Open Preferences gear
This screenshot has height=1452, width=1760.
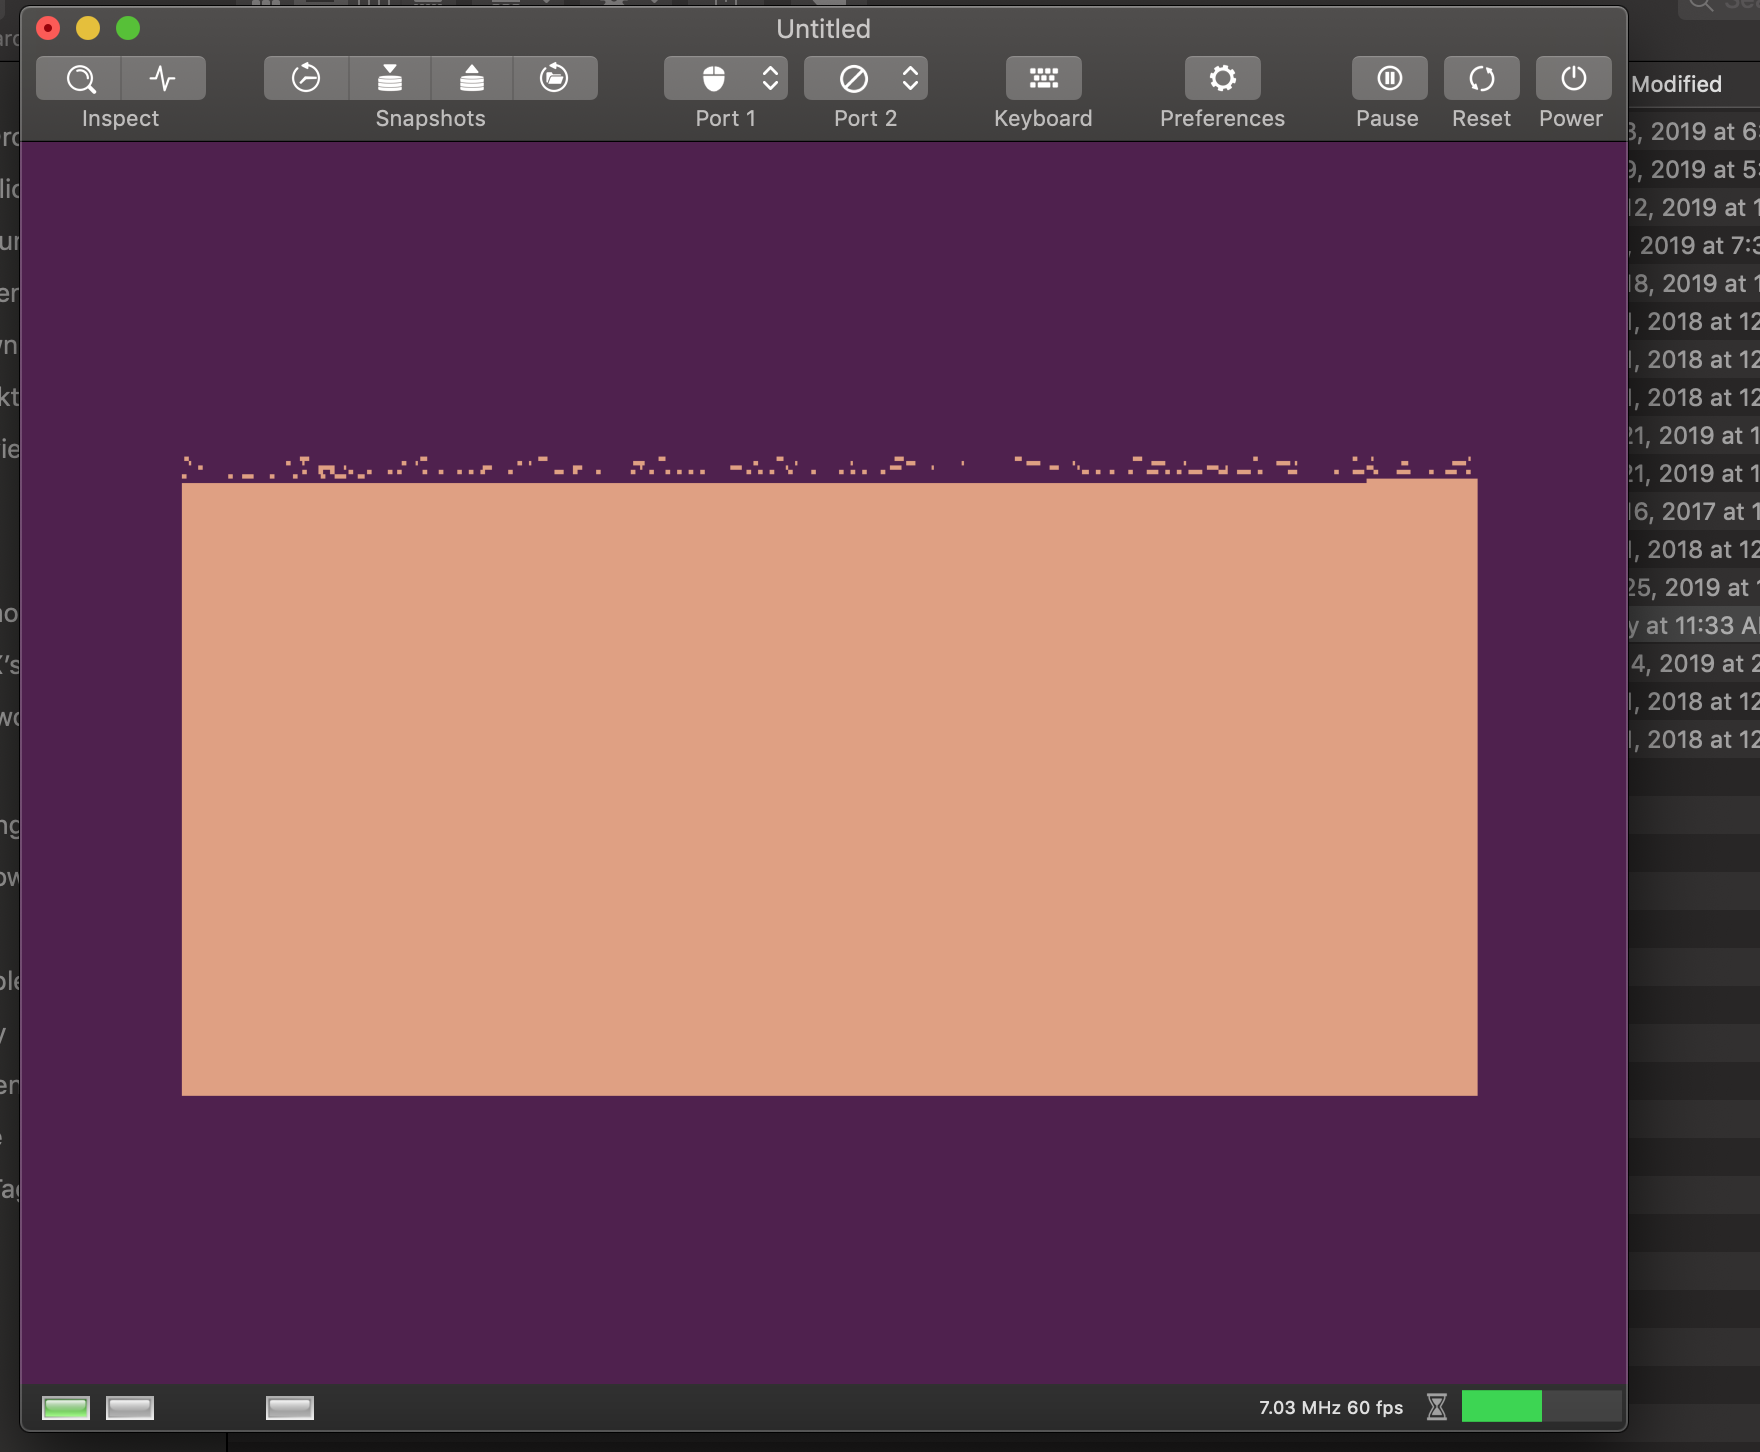click(1223, 78)
